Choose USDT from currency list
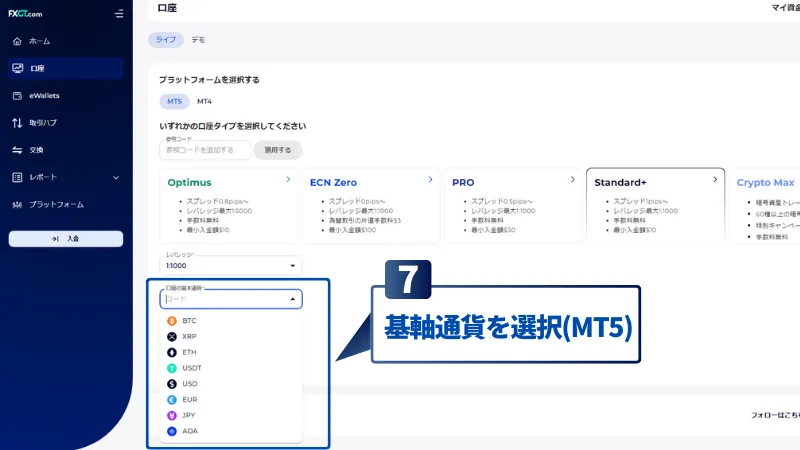 pos(231,368)
